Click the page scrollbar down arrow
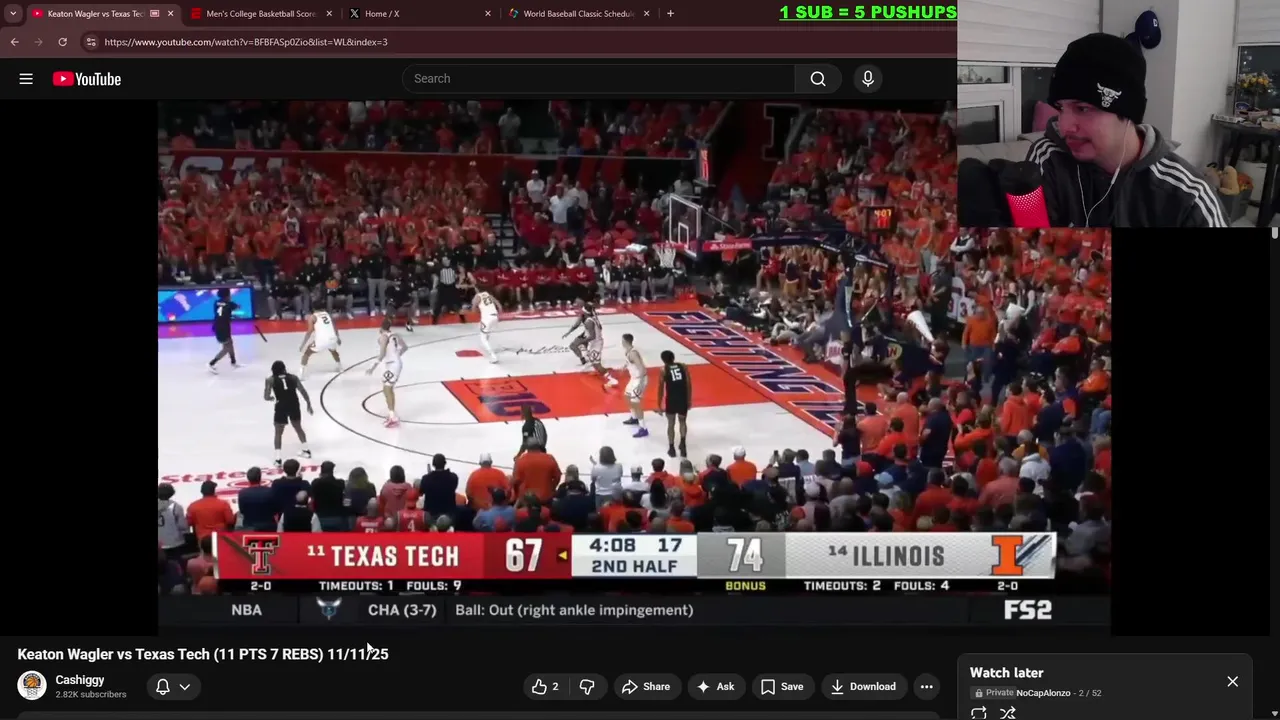The width and height of the screenshot is (1280, 720). pos(1274,714)
